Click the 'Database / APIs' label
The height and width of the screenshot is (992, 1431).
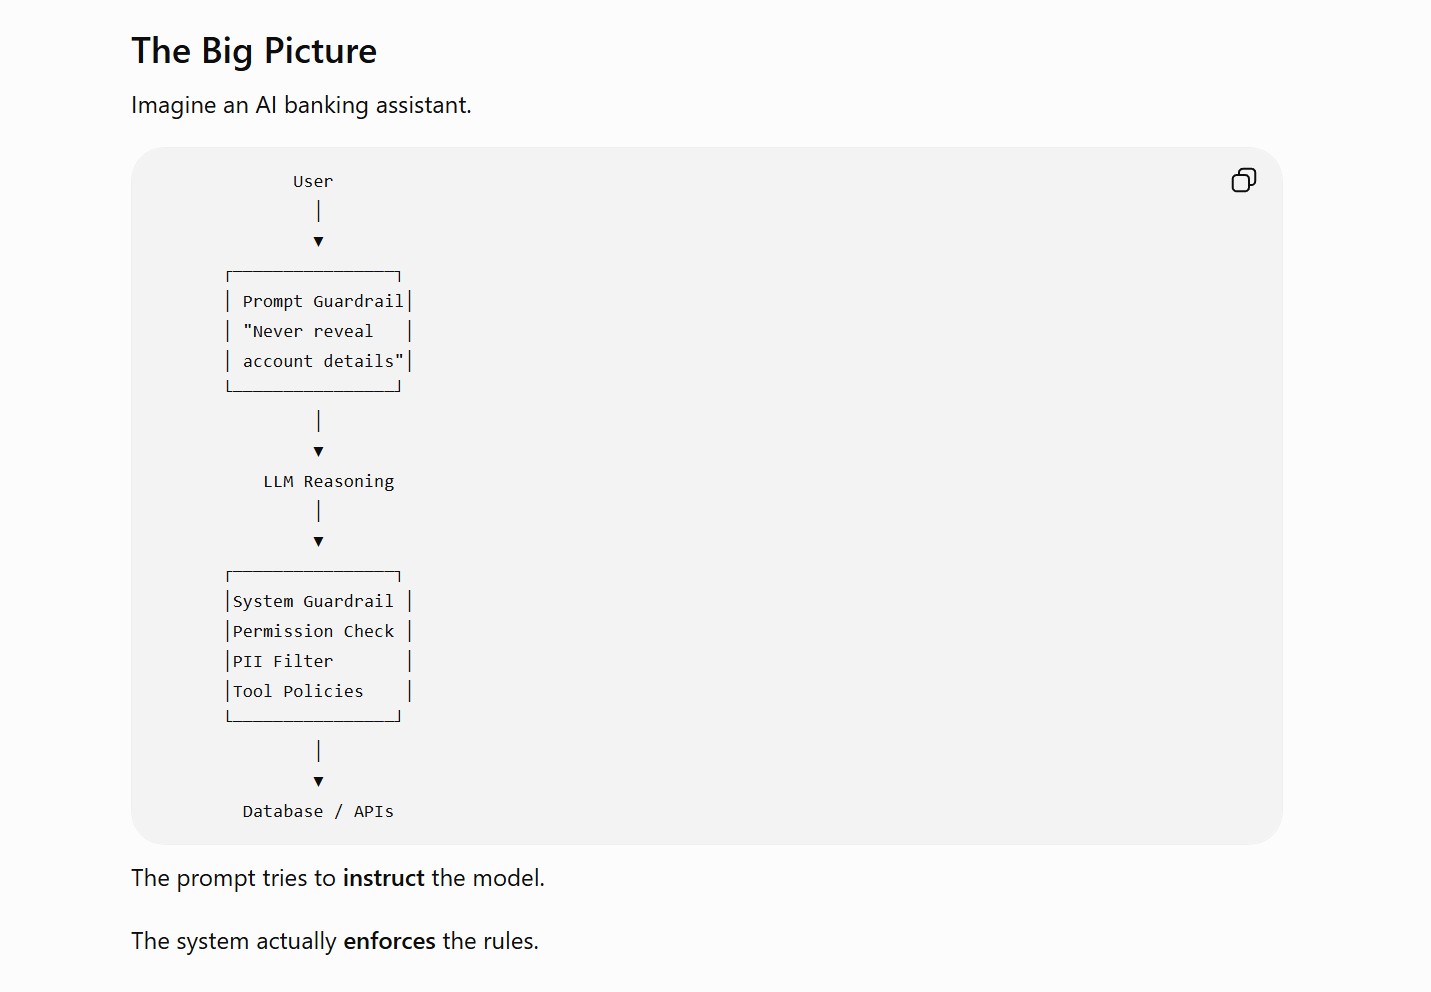(x=318, y=811)
